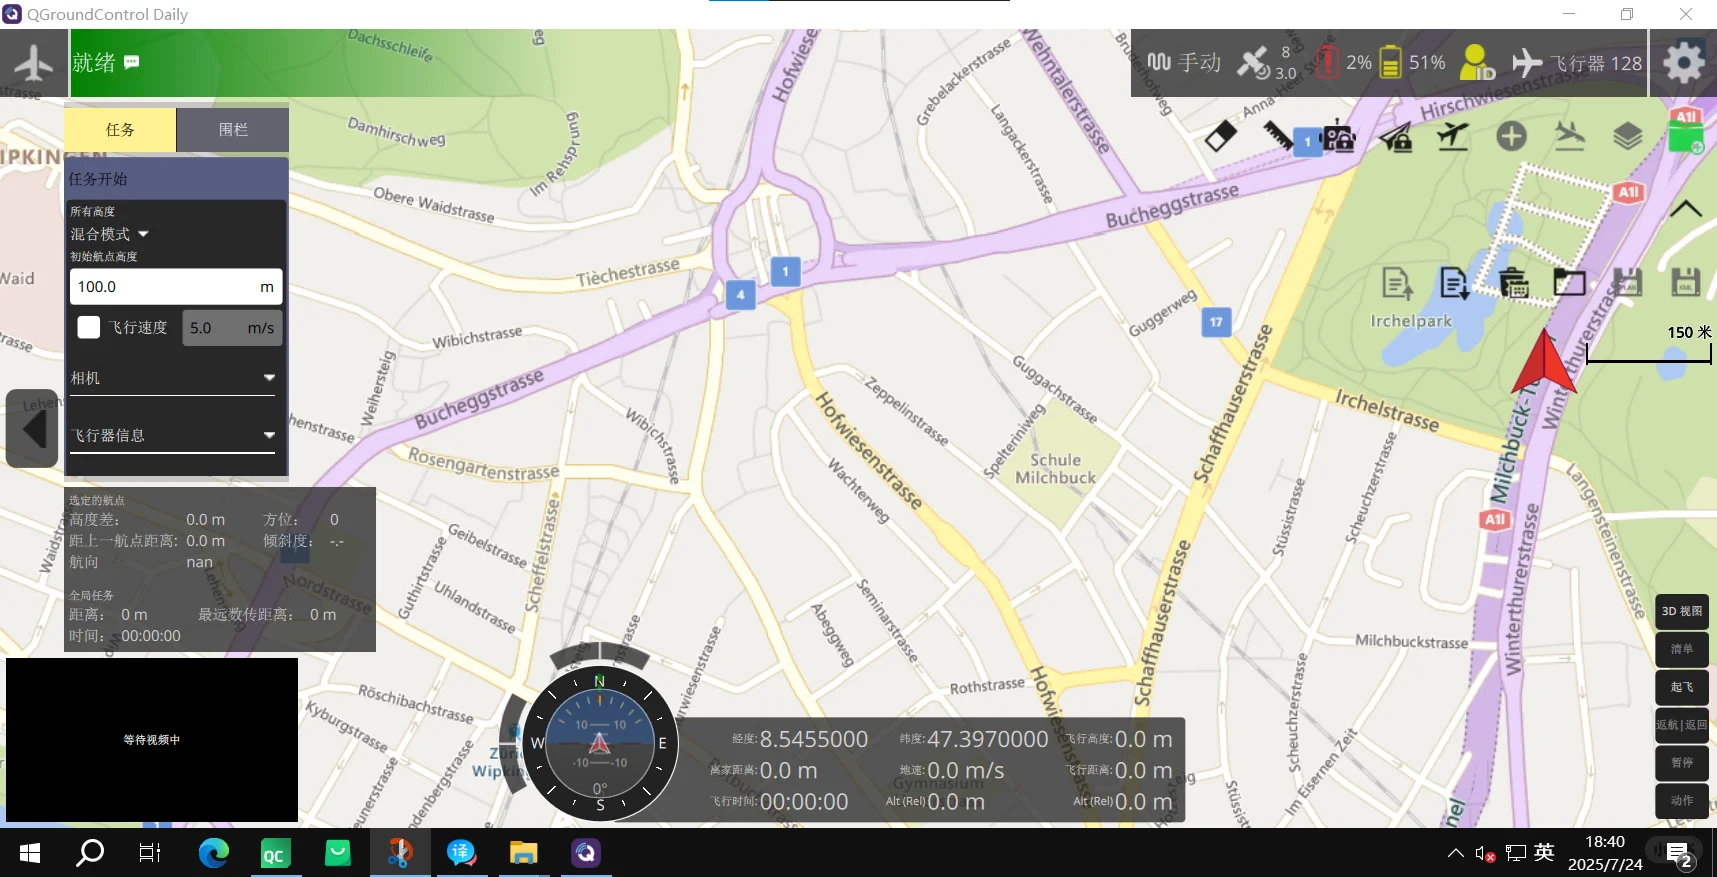Click the blue waypoint 17 map marker
The image size is (1717, 877).
(1216, 322)
